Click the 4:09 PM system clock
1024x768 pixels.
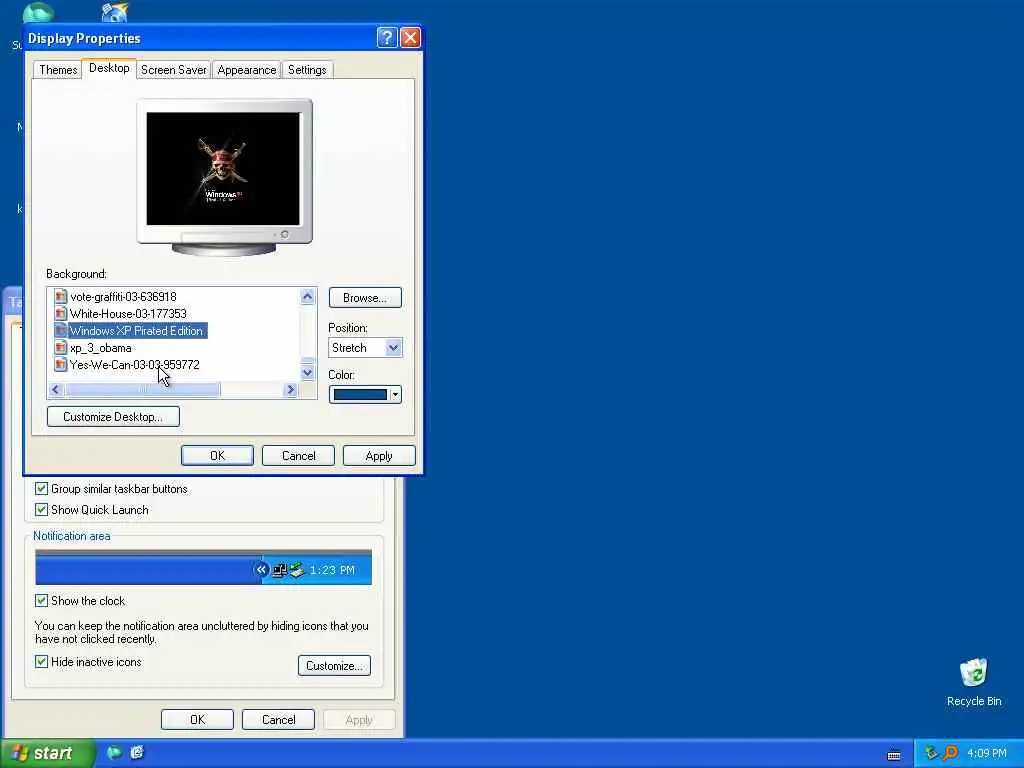pos(986,753)
